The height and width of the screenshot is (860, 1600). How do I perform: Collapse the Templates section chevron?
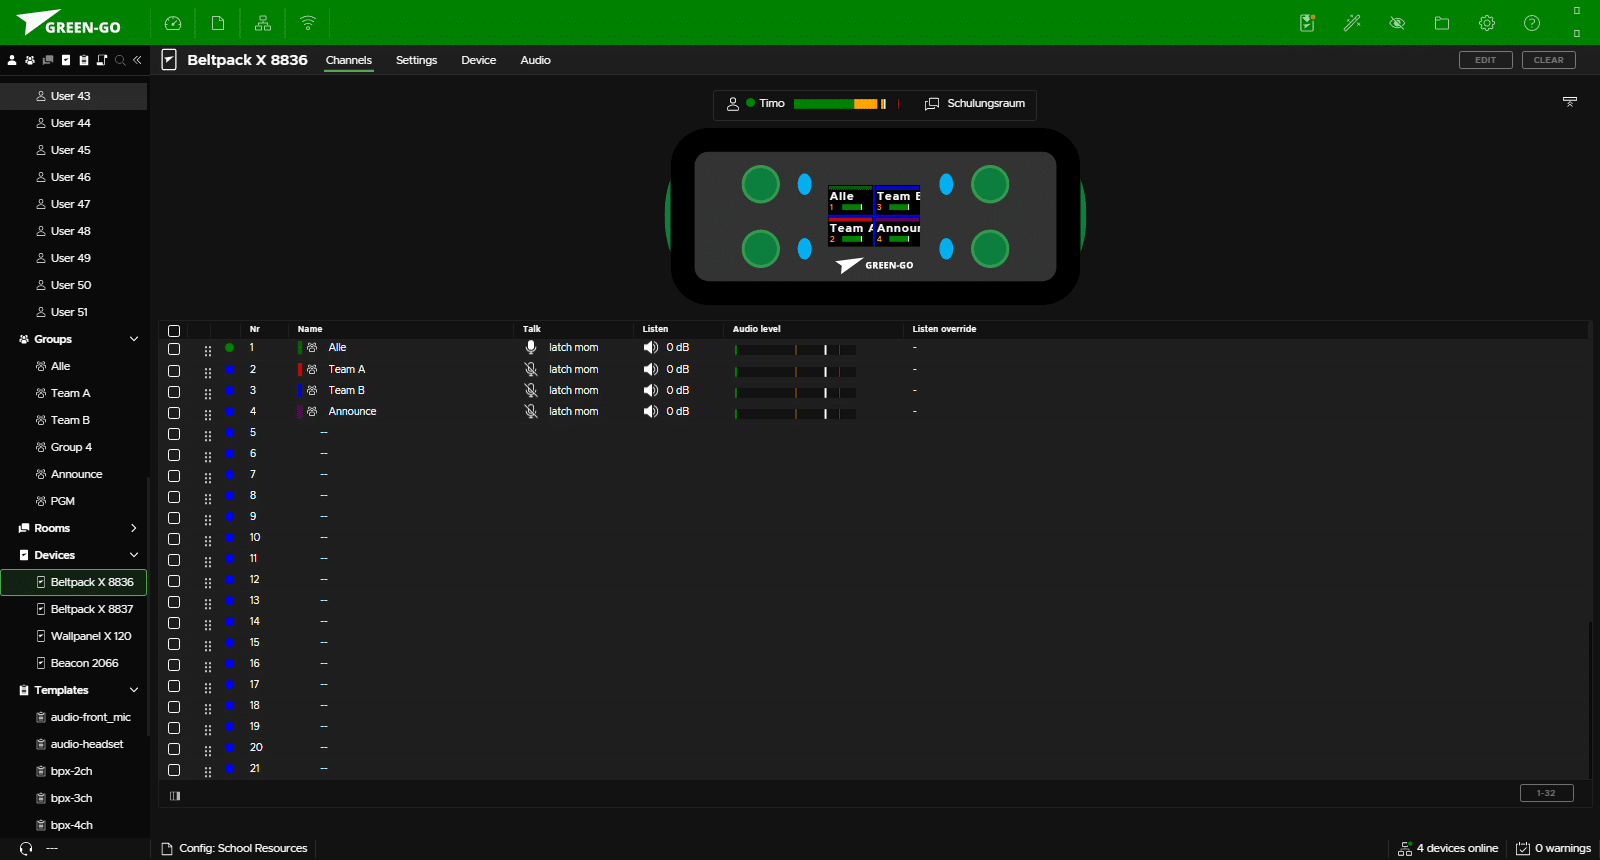(x=134, y=690)
